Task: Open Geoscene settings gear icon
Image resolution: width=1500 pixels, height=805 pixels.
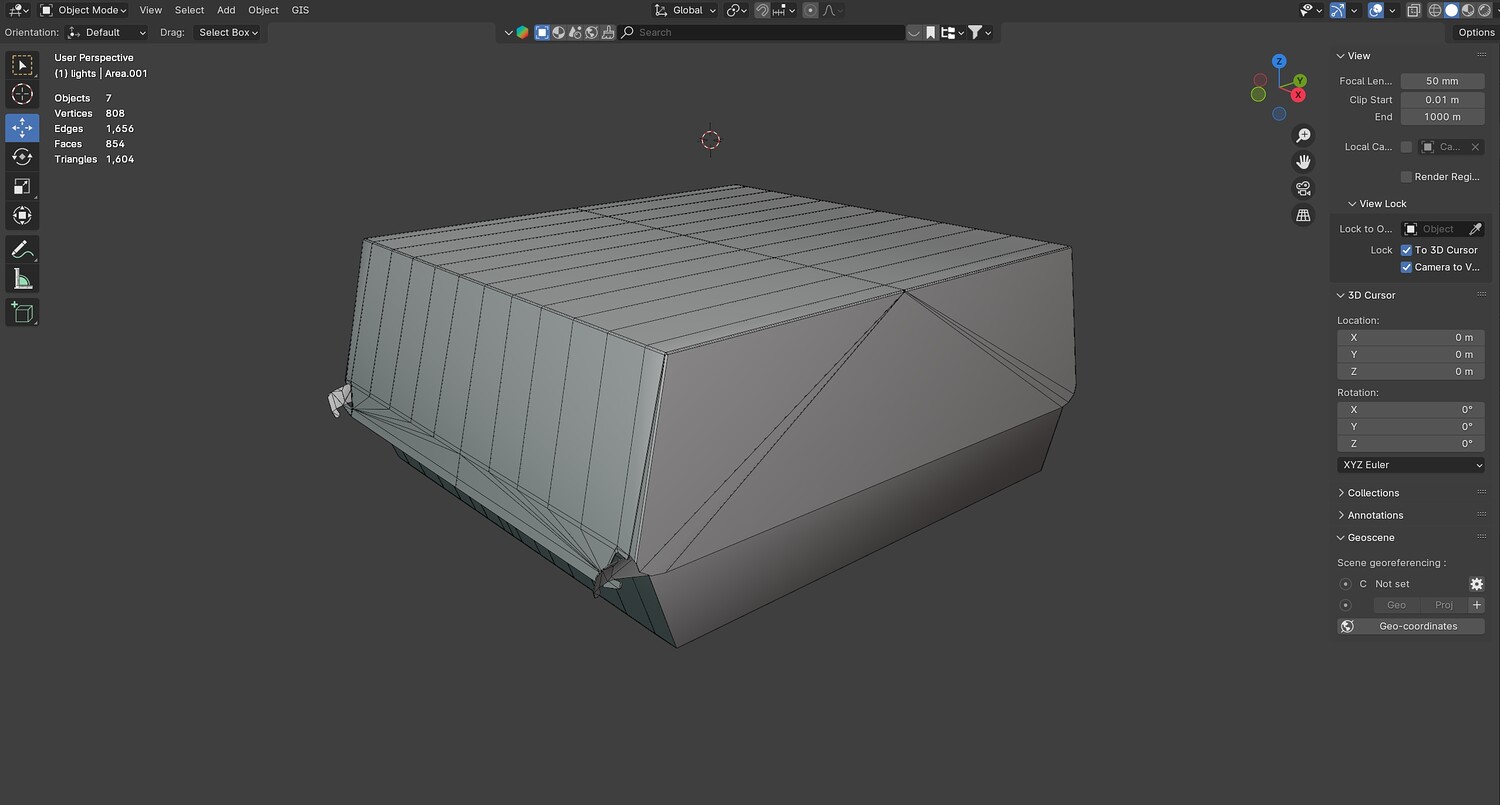Action: 1476,584
